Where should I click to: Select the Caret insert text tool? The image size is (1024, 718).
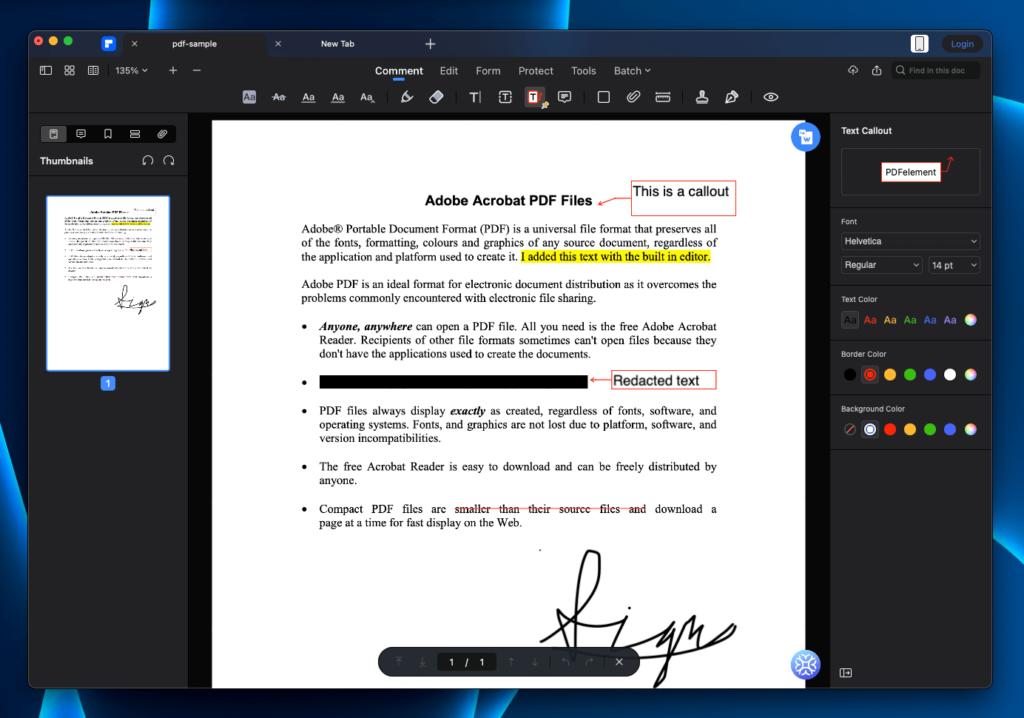pos(367,97)
